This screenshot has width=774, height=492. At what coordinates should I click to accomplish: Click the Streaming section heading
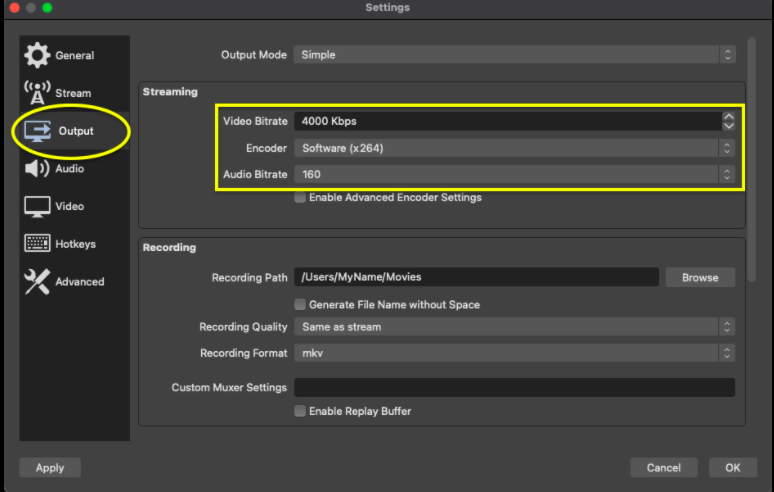(170, 92)
